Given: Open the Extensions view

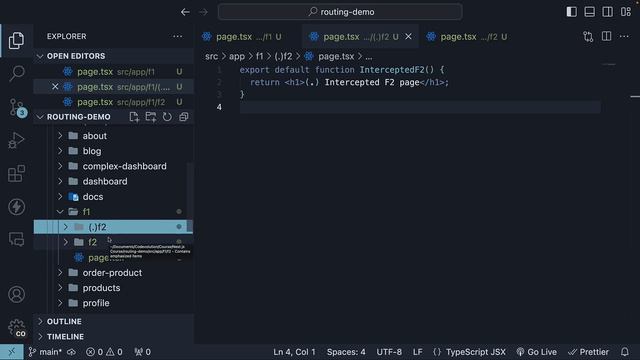Looking at the screenshot, I should pyautogui.click(x=16, y=173).
